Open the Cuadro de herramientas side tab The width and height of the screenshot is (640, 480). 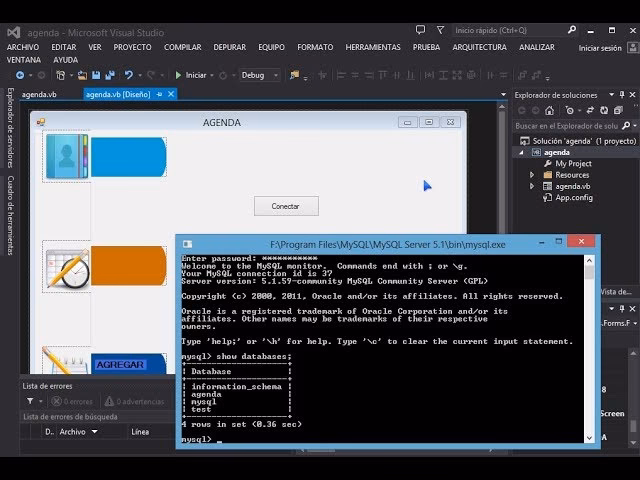pyautogui.click(x=10, y=216)
